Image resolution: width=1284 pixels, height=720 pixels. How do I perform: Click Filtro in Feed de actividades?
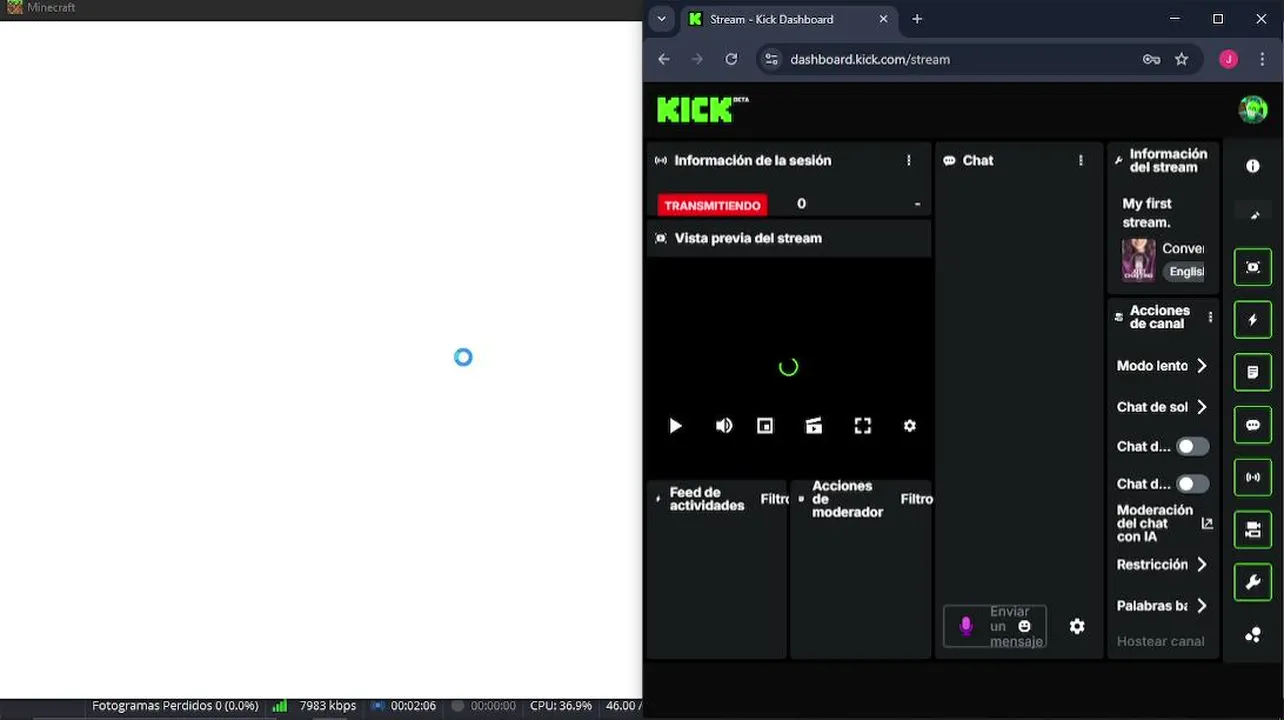click(x=775, y=499)
